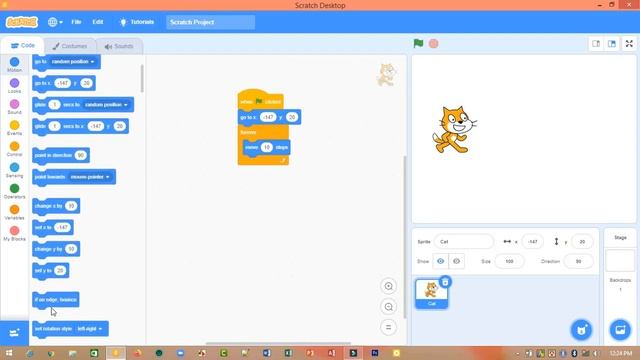Open the Events blocks category

pyautogui.click(x=14, y=128)
